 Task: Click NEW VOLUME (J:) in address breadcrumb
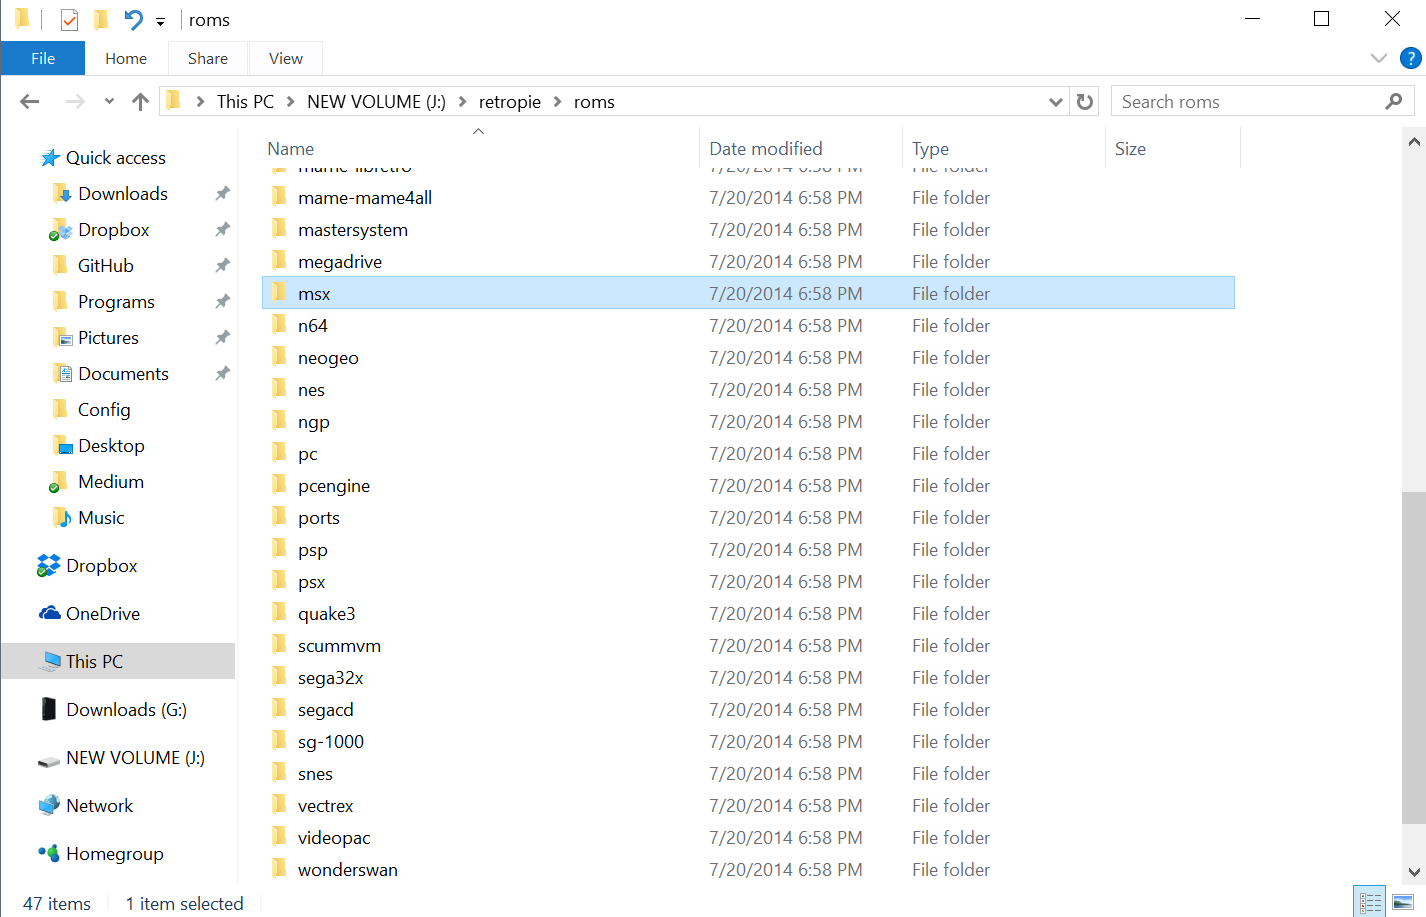(x=376, y=102)
